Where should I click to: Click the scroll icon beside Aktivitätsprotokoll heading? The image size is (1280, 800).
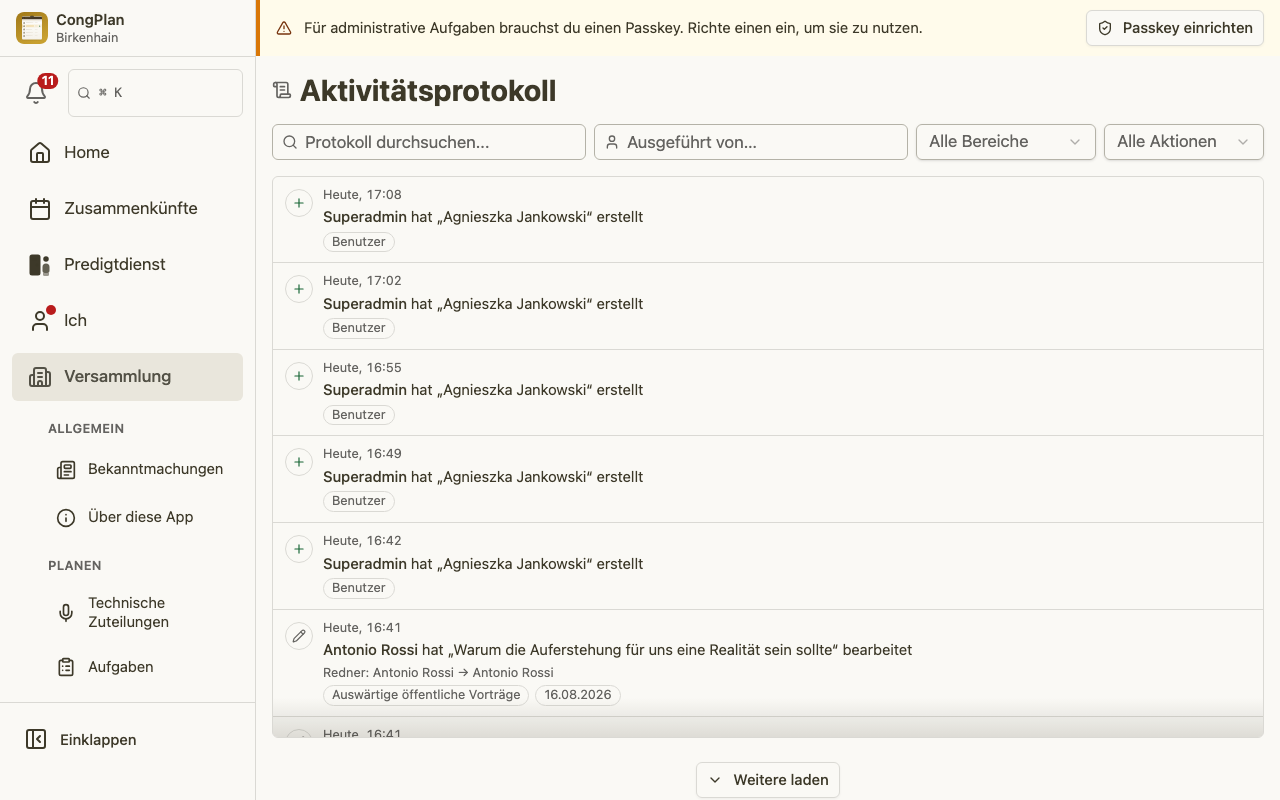pyautogui.click(x=282, y=91)
